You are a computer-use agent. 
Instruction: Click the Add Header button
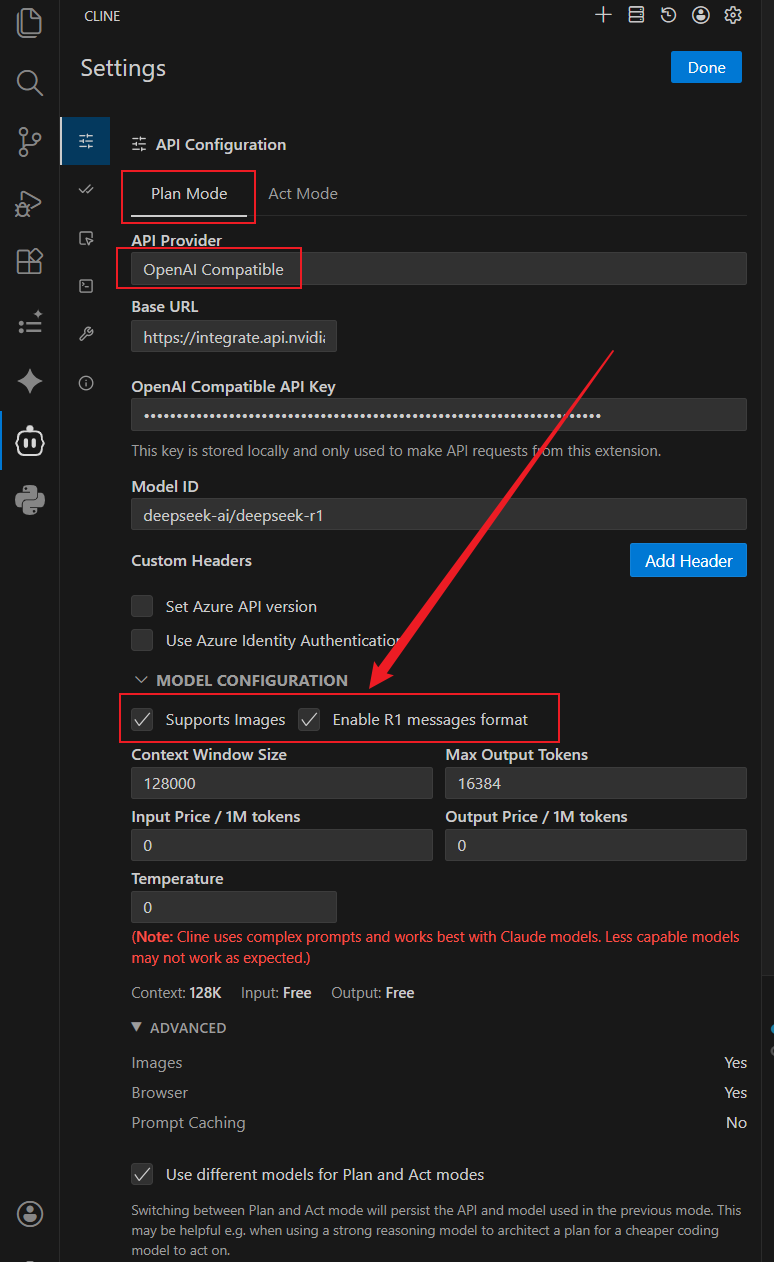(x=688, y=561)
